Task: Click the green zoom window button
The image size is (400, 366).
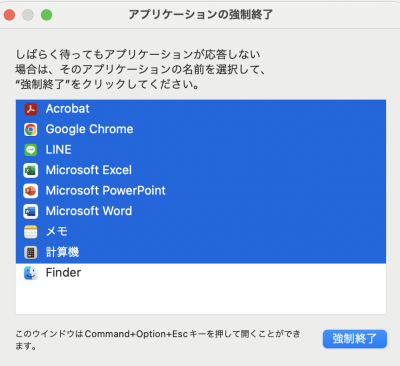Action: click(46, 15)
